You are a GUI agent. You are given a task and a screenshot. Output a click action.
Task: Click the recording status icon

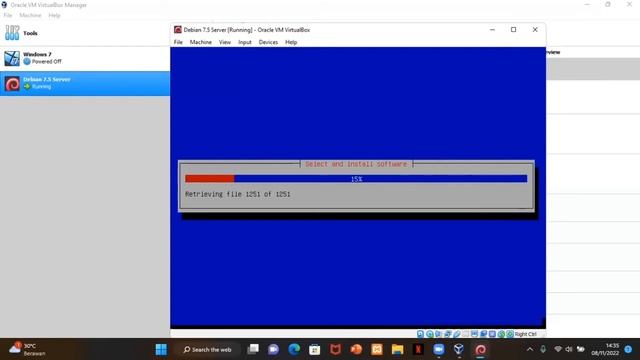483,334
